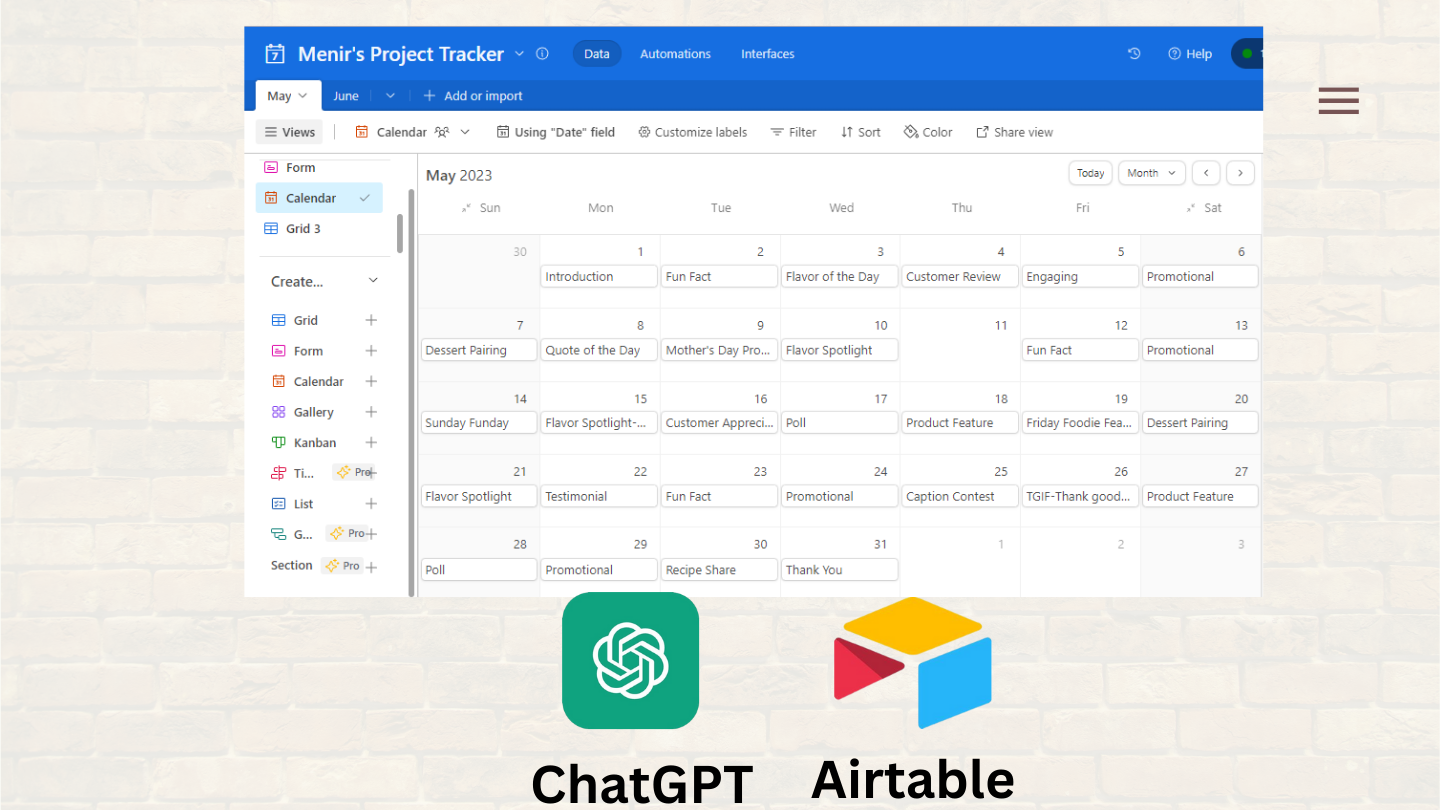Screen dimensions: 1440x810
Task: Add a new List view with its plus
Action: pos(371,504)
